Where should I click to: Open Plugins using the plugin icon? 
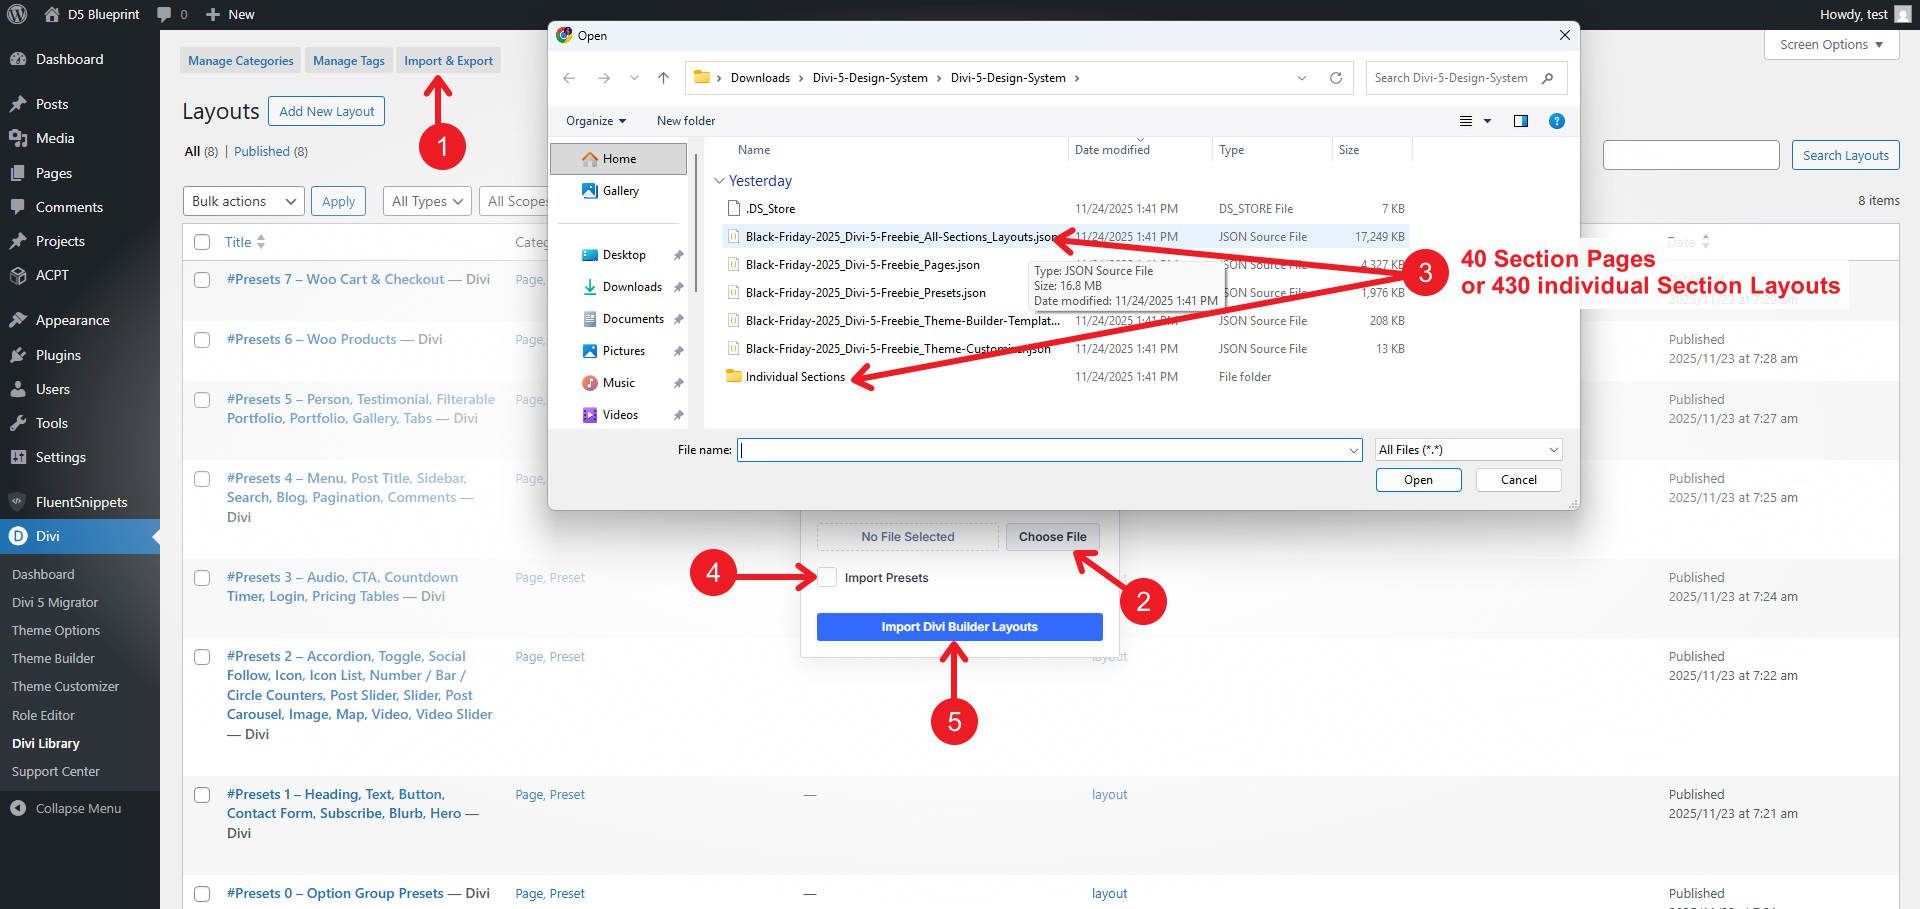20,355
